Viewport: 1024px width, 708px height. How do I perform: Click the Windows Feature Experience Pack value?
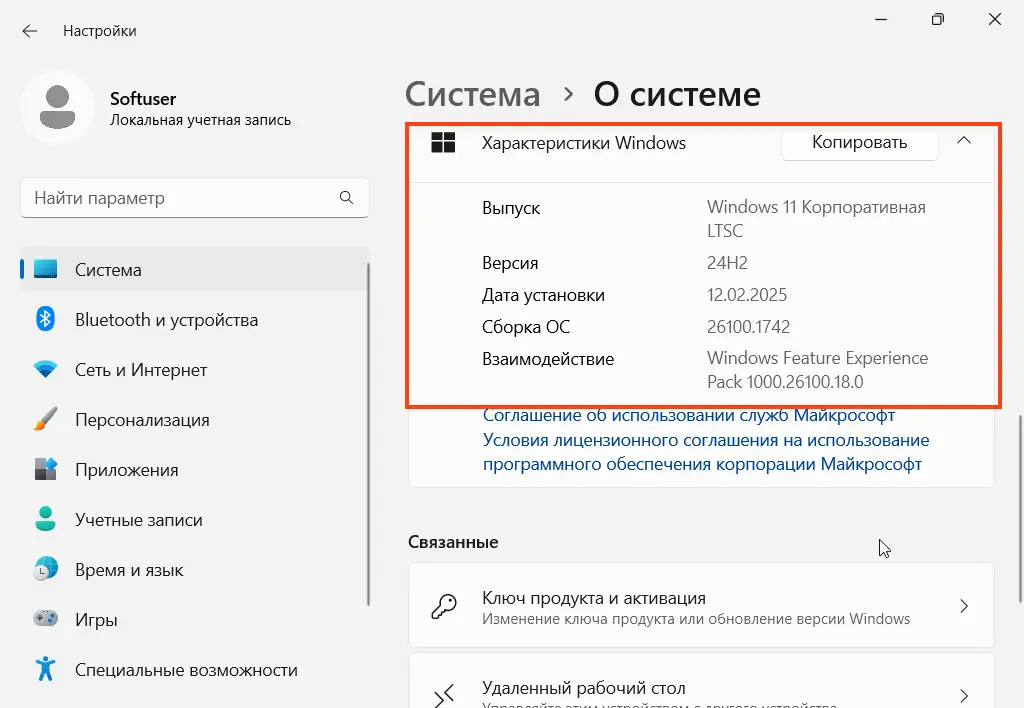818,370
